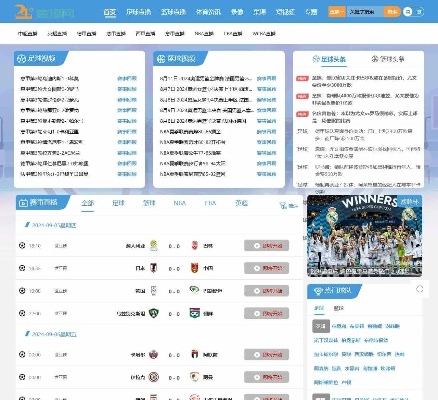Open the 中超直播 sub-navigation link
The image size is (438, 400).
coord(28,33)
